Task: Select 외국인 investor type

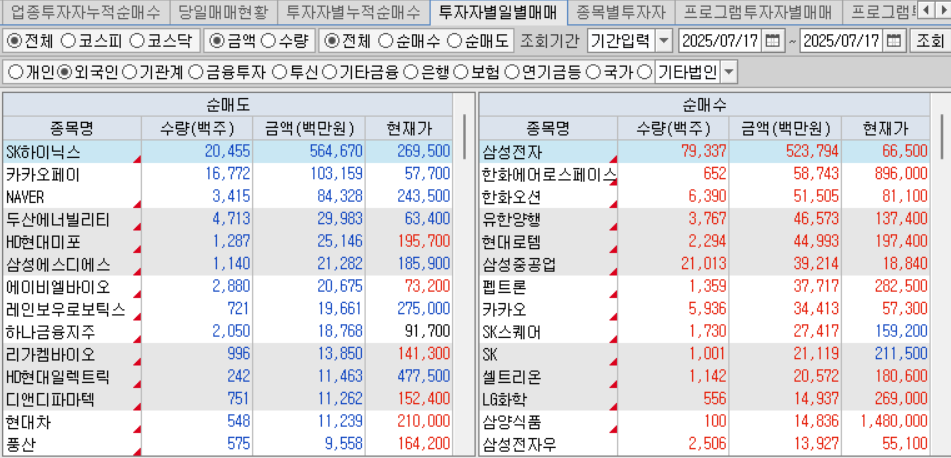Action: click(x=65, y=73)
